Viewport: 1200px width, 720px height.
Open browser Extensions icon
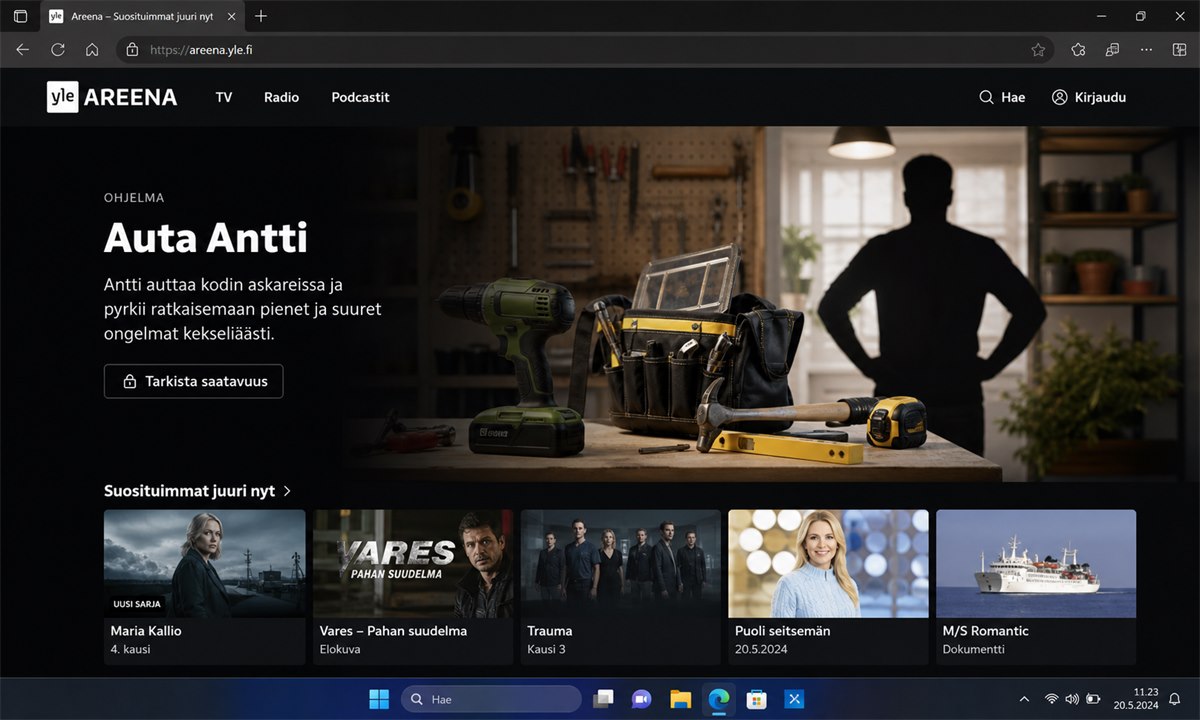point(1078,49)
